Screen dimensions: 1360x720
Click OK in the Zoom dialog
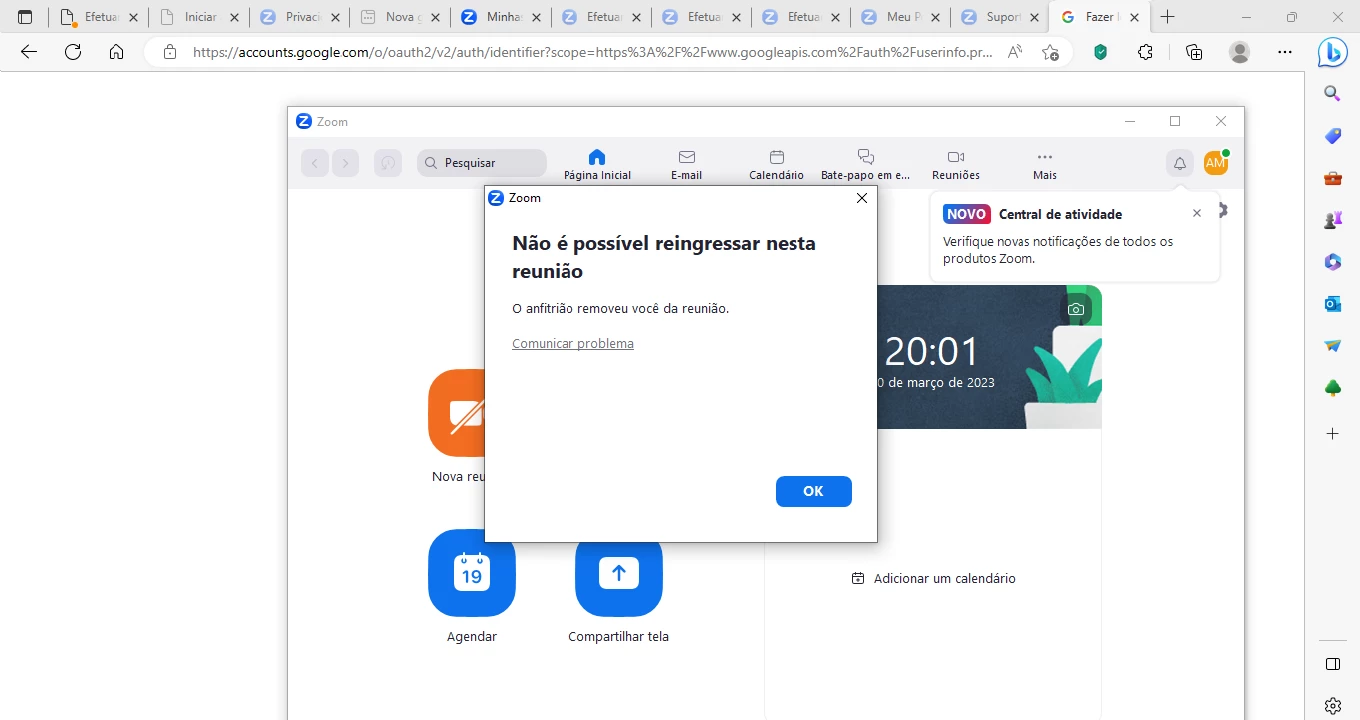(813, 491)
